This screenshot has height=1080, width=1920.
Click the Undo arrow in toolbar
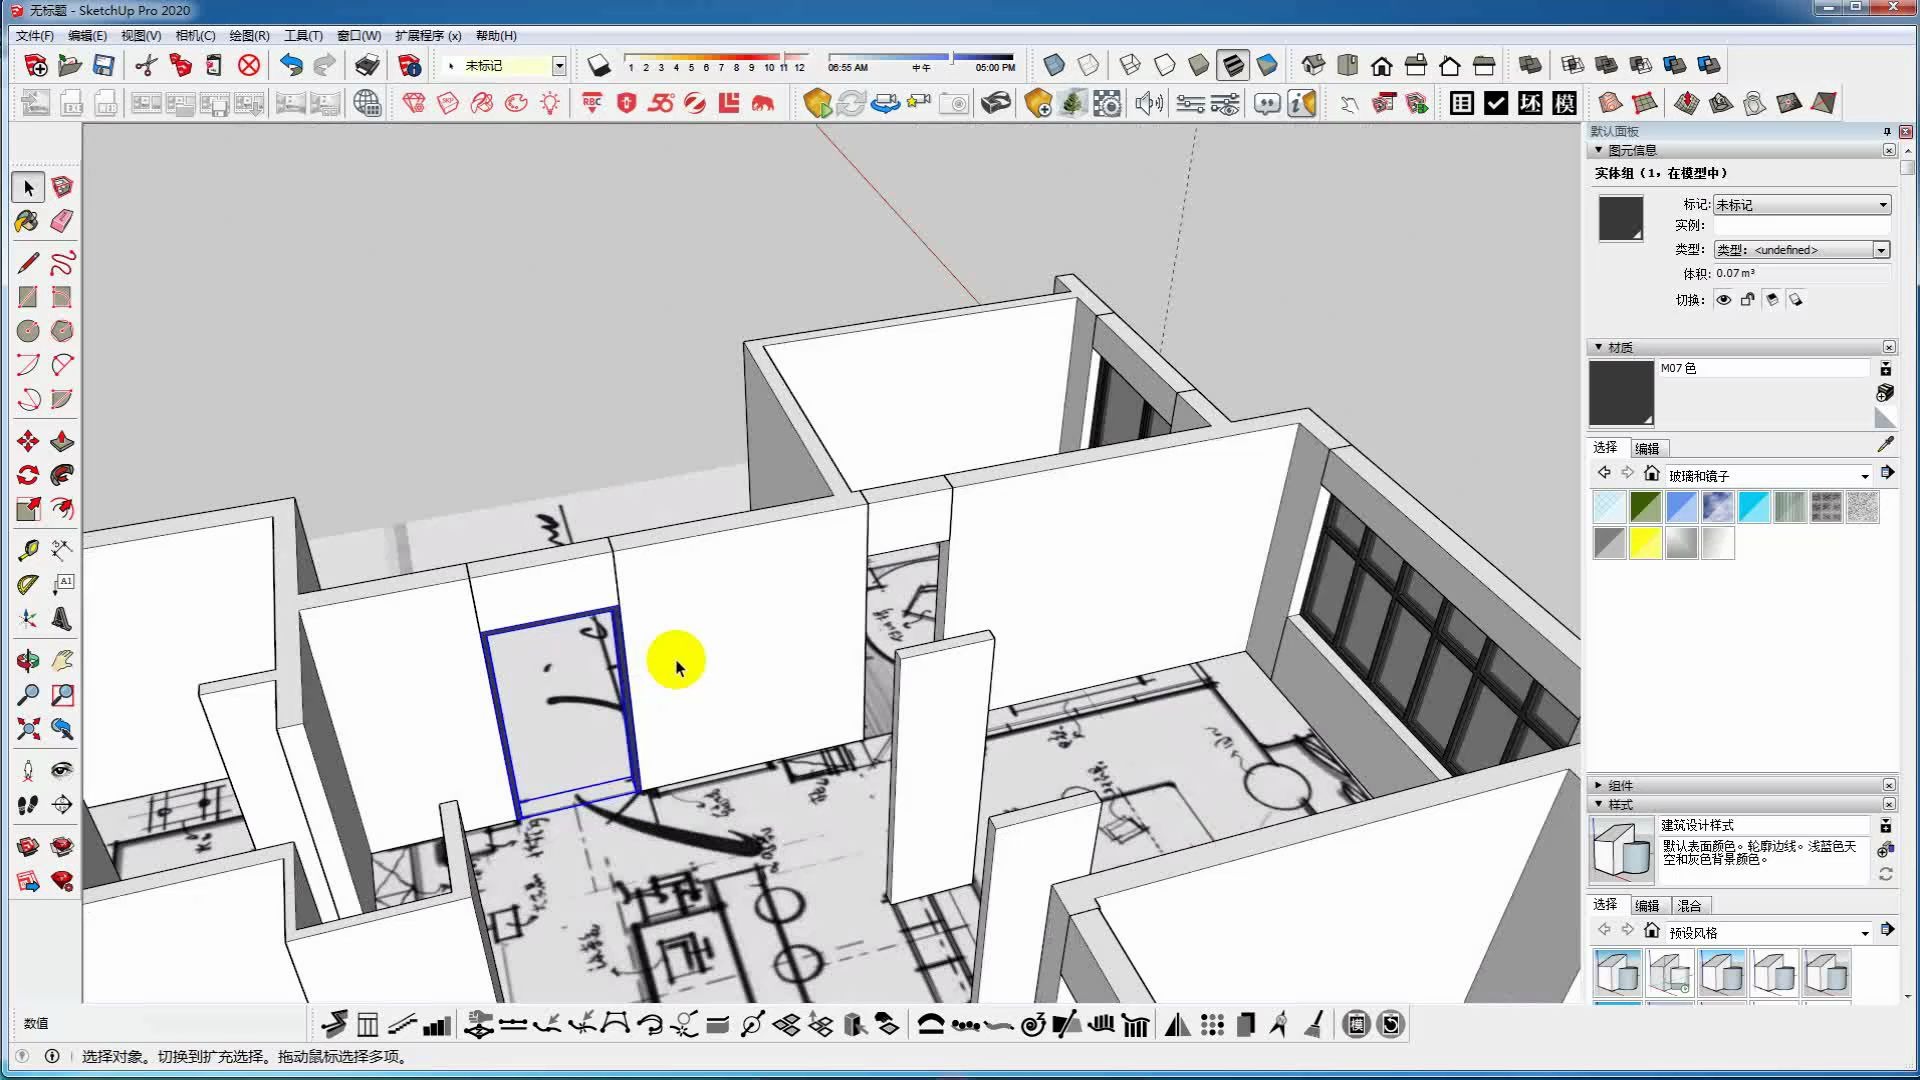pyautogui.click(x=291, y=66)
